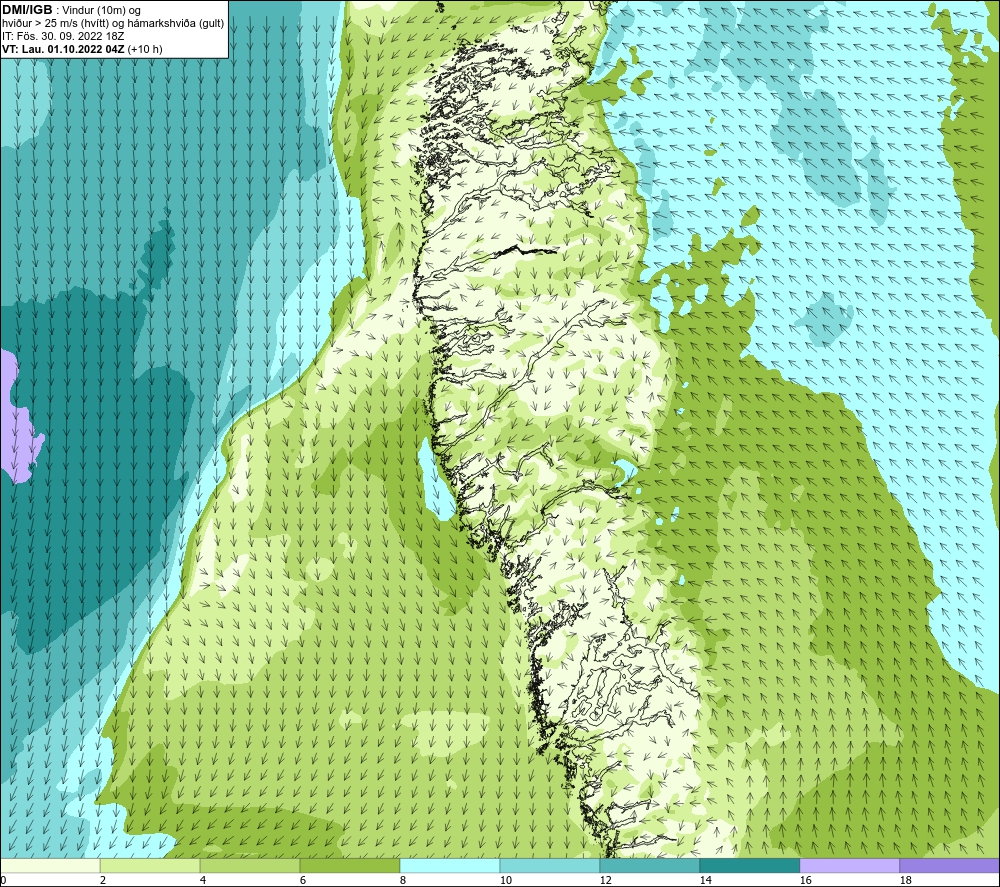
Task: Click the 12-14 m/s teal legend swatch
Action: pos(650,865)
